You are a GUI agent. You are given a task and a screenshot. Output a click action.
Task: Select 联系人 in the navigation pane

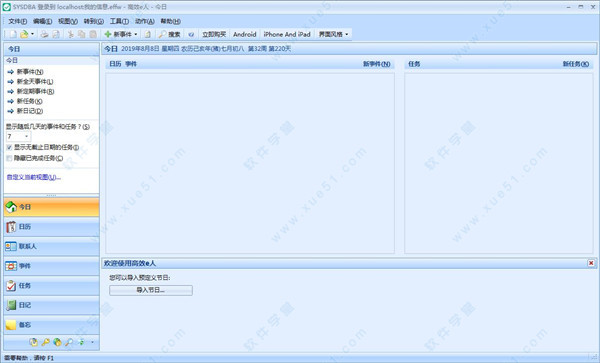tap(51, 246)
